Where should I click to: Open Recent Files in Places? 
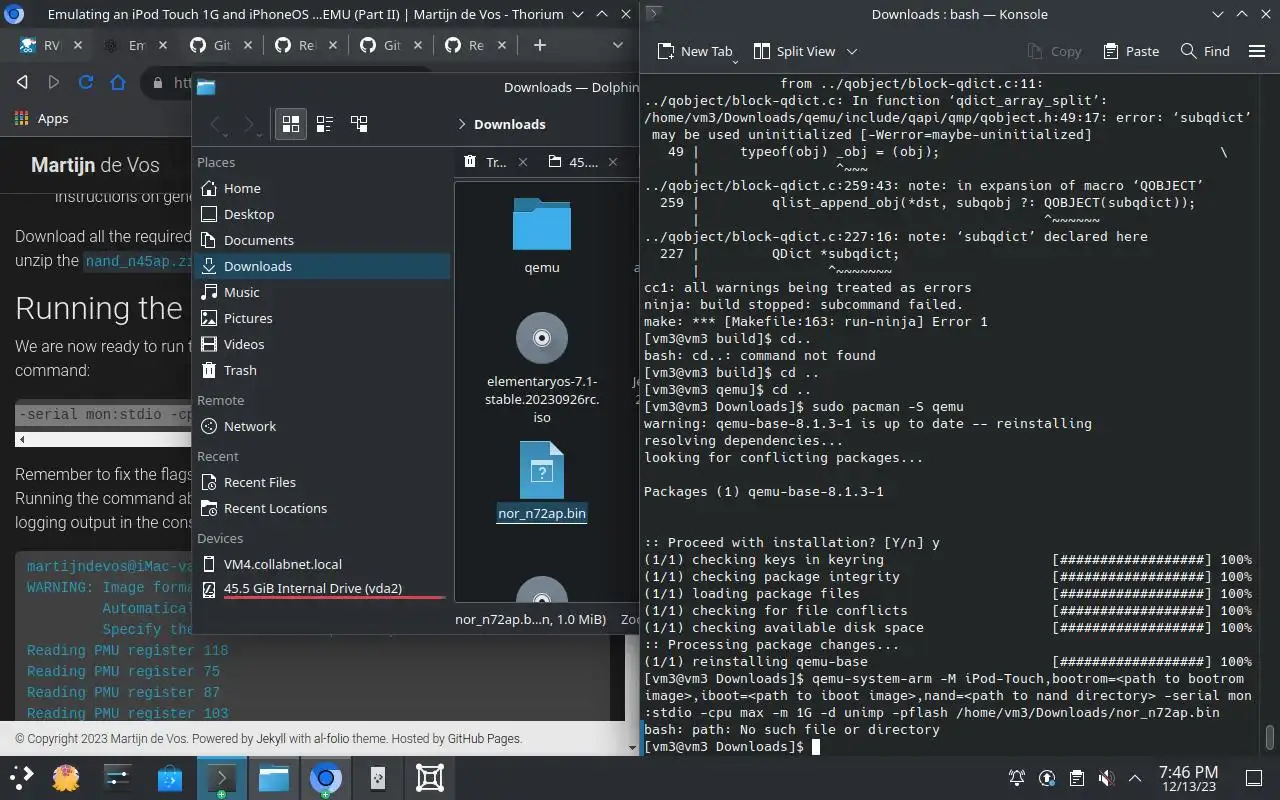321,482
